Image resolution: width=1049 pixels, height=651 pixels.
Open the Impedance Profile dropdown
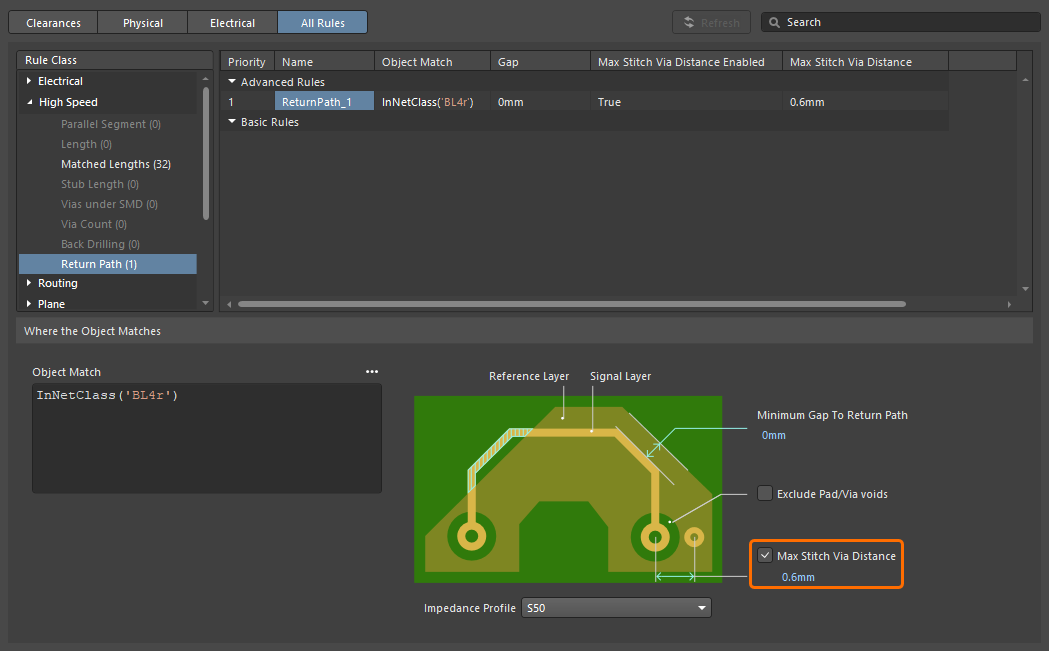(616, 608)
